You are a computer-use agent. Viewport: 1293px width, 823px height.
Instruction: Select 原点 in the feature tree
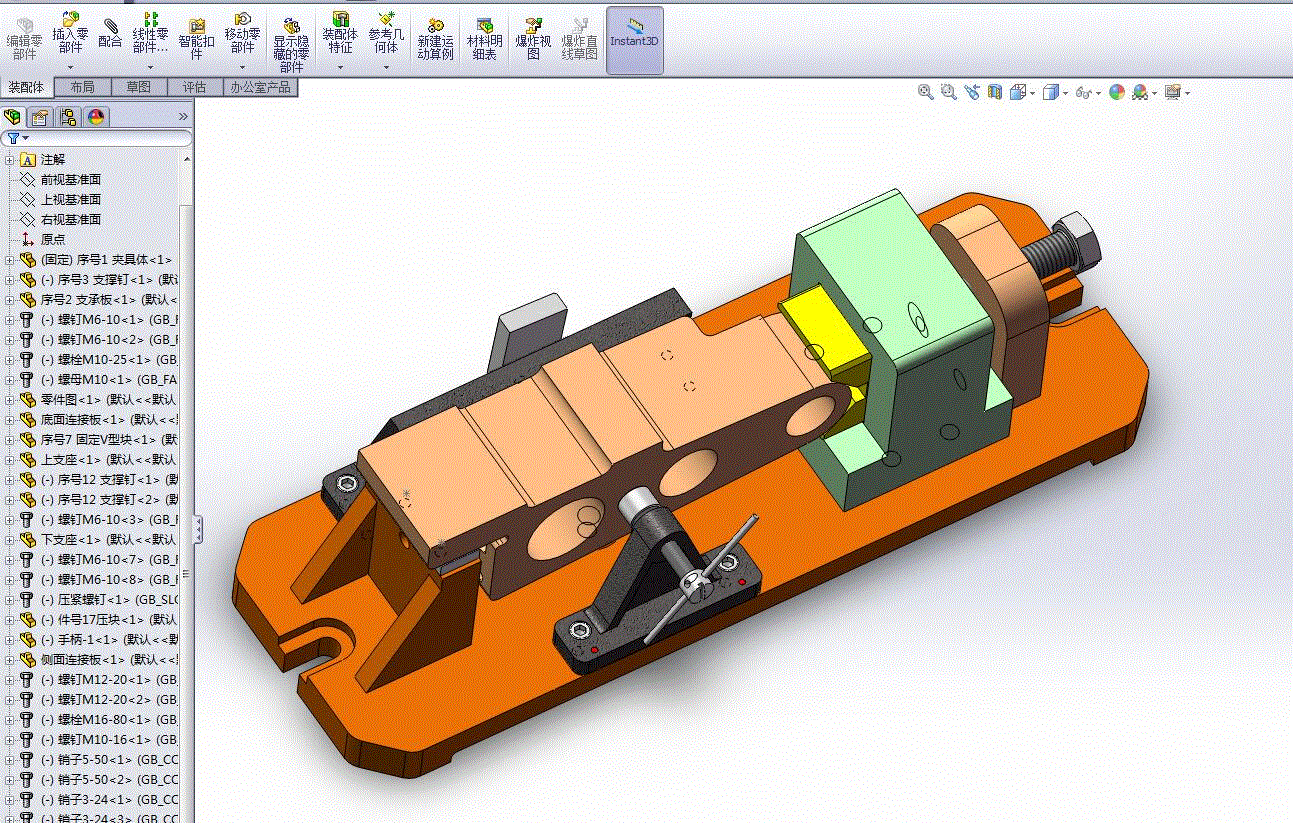coord(53,239)
